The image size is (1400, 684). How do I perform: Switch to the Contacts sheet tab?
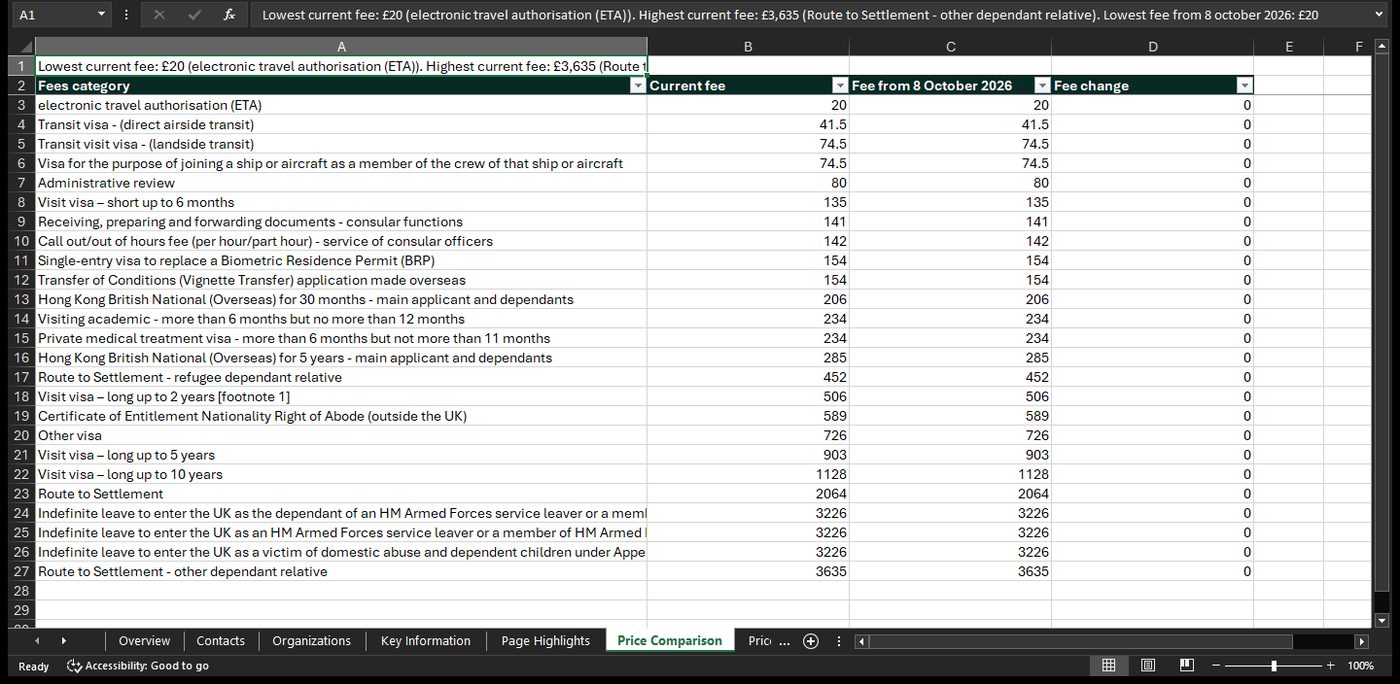220,641
